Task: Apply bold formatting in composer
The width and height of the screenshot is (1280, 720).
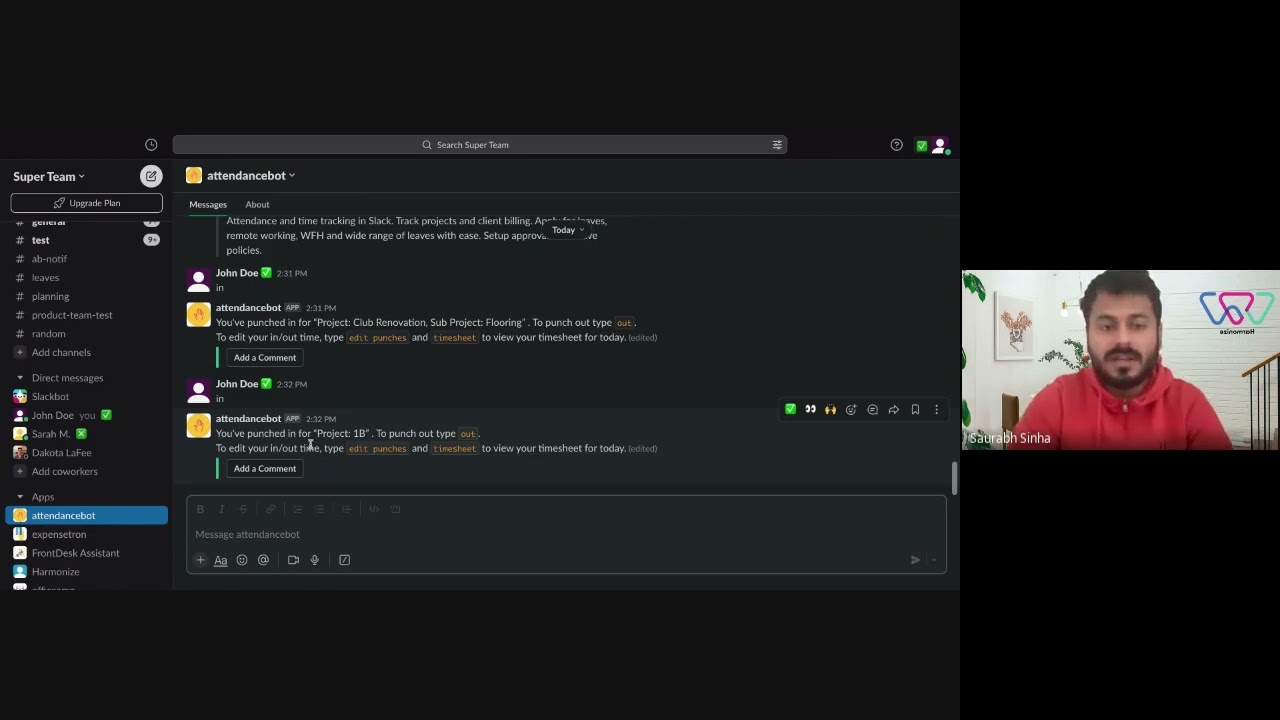Action: [200, 509]
